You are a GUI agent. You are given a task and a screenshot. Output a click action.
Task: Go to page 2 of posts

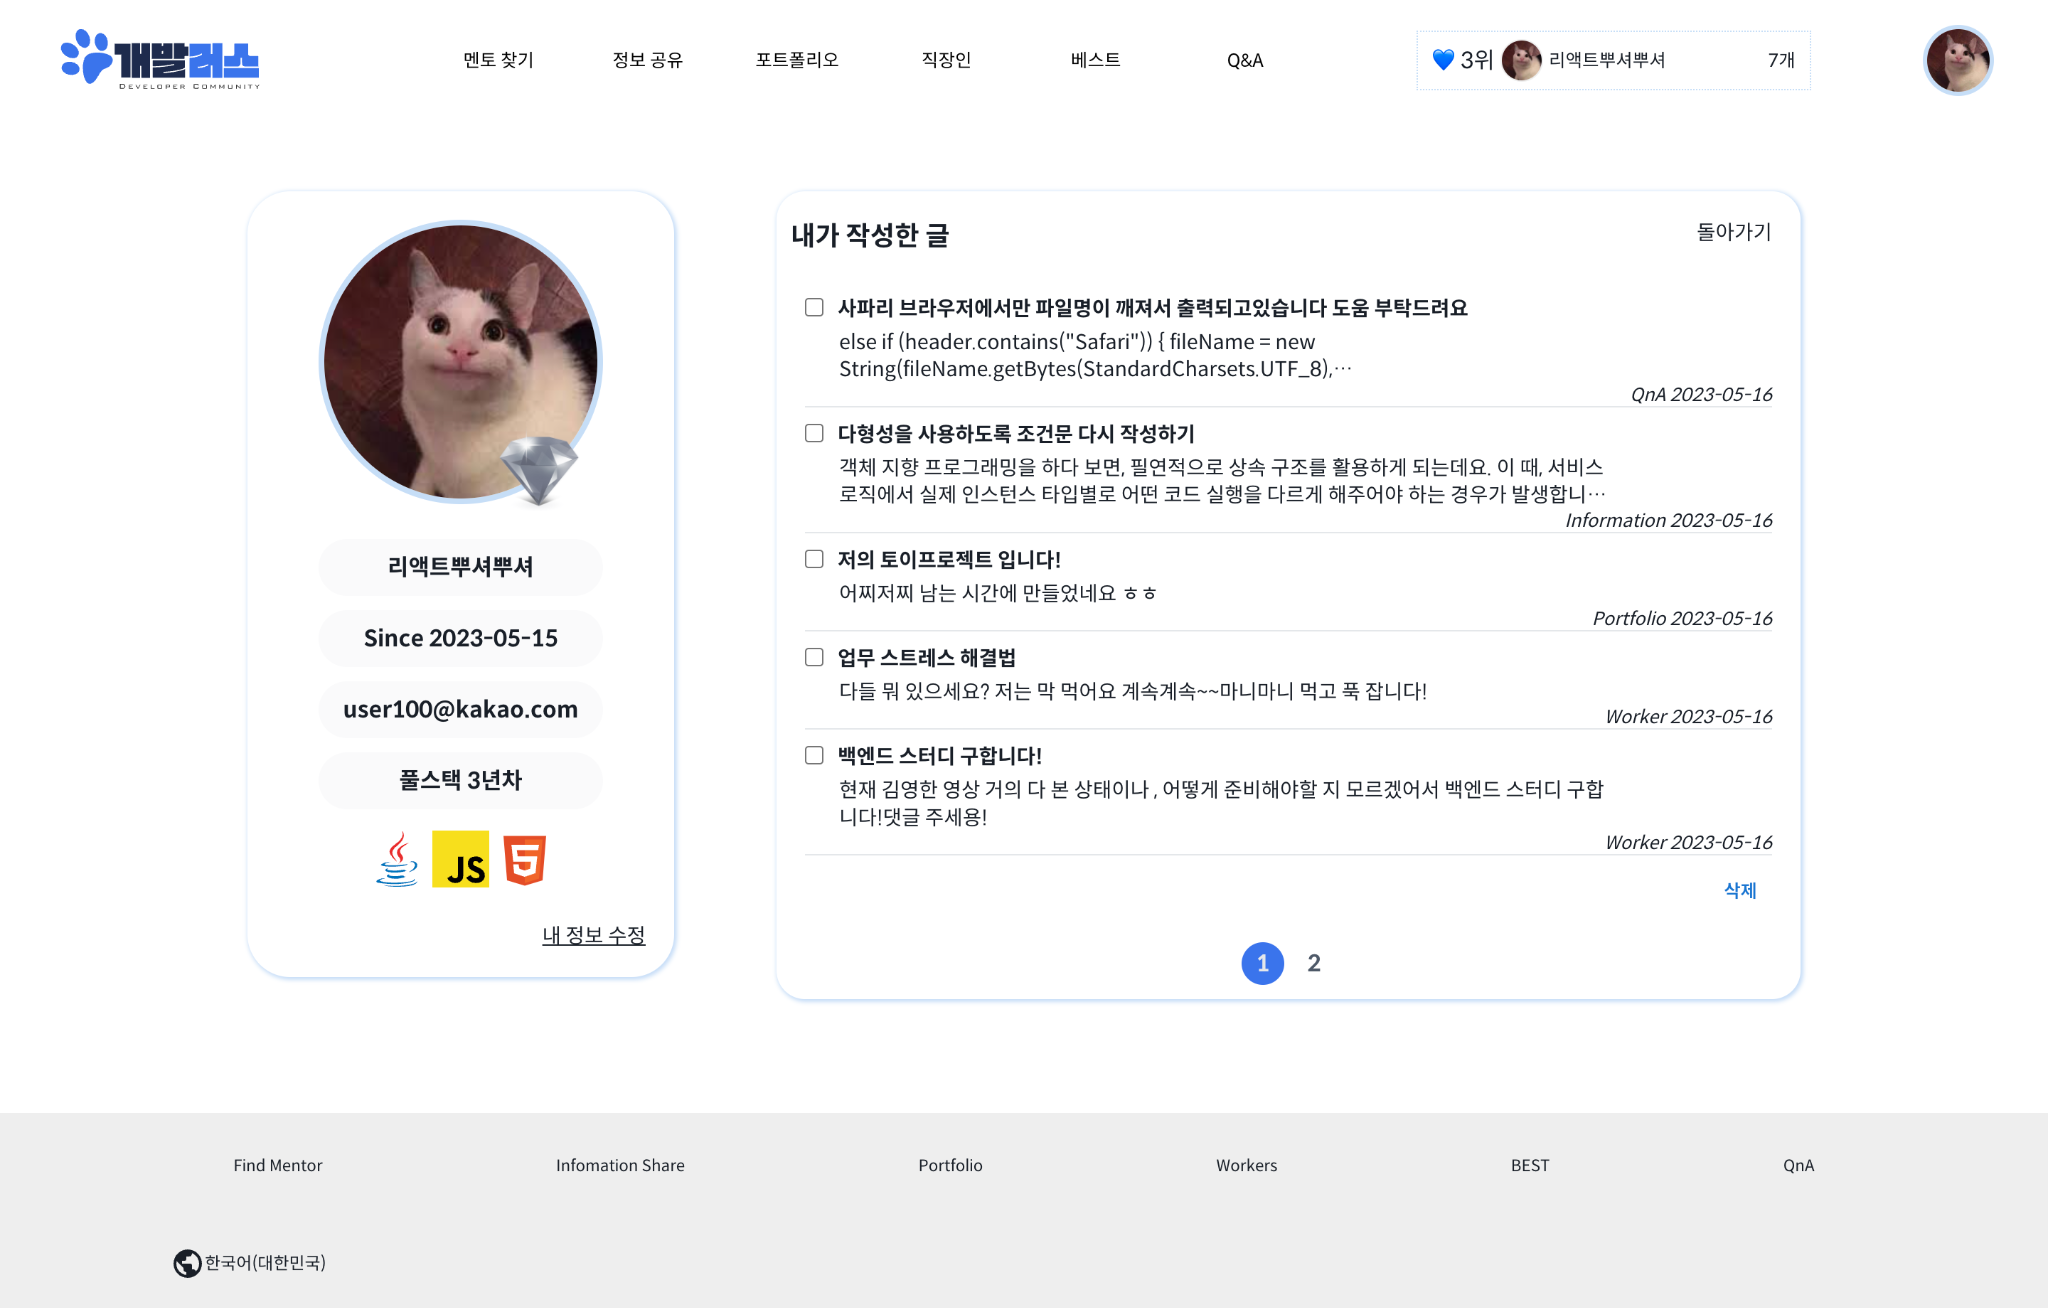(x=1314, y=963)
